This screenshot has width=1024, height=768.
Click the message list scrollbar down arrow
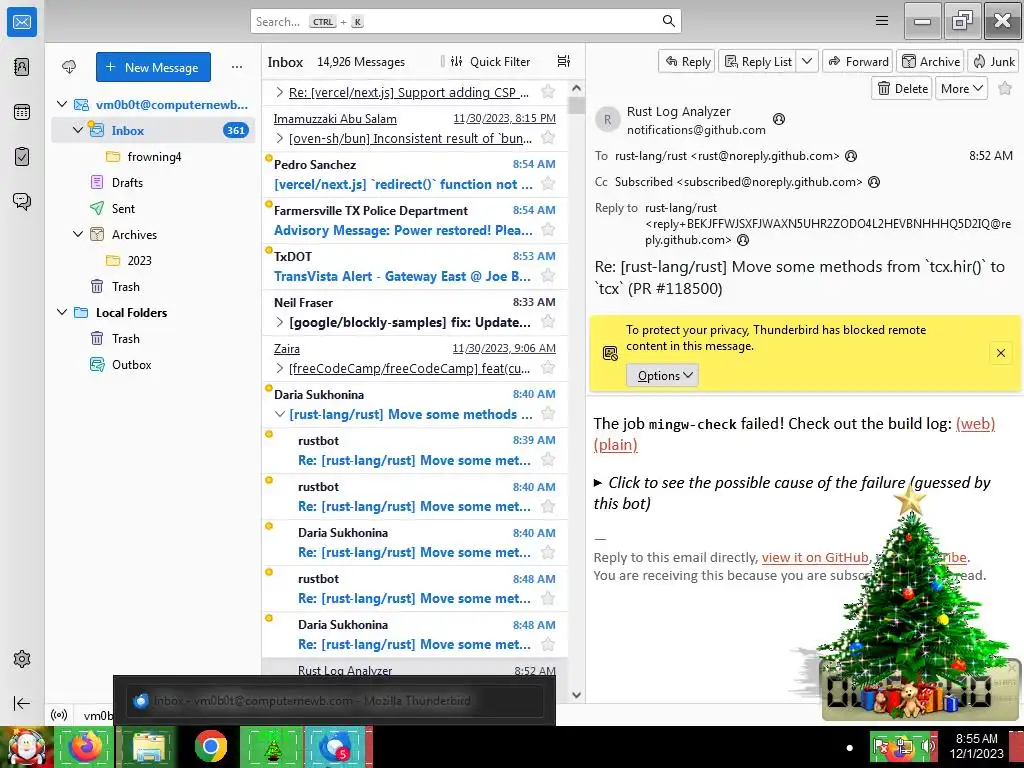coord(576,695)
